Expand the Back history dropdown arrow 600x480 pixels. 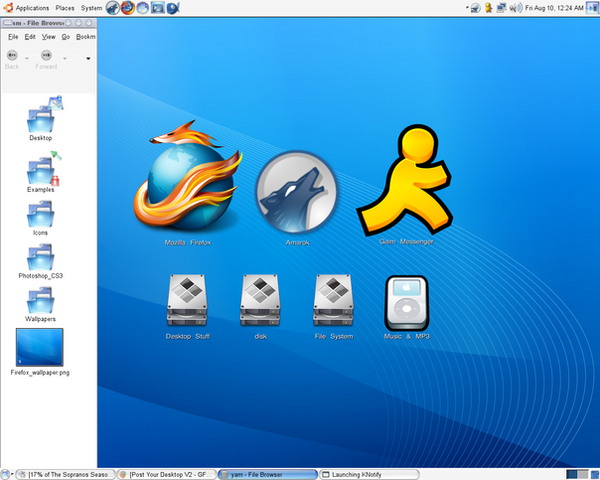27,59
